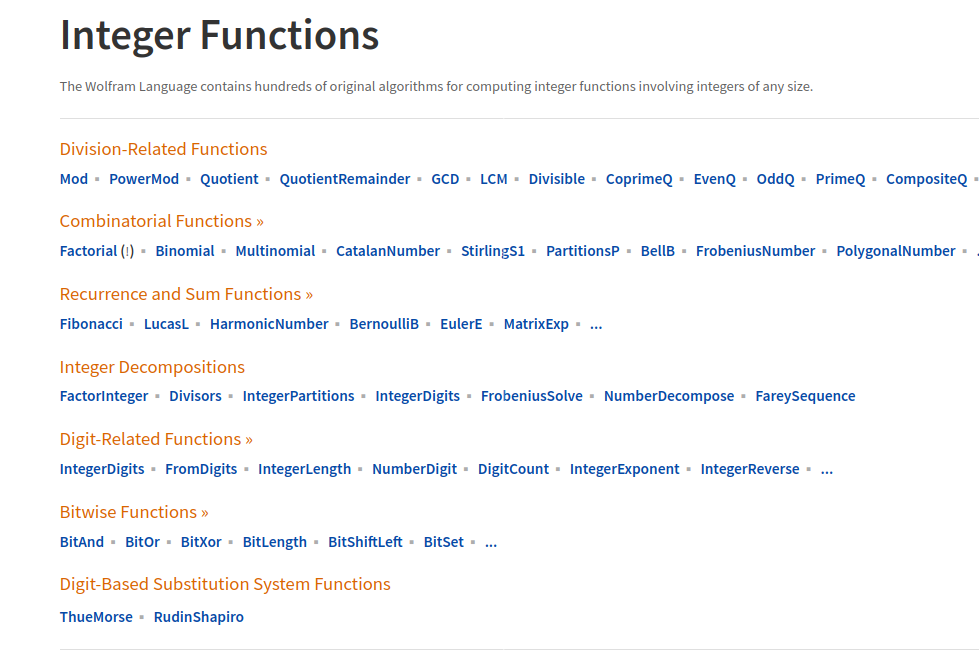The width and height of the screenshot is (979, 668).
Task: Open the BitXor function link
Action: click(201, 542)
